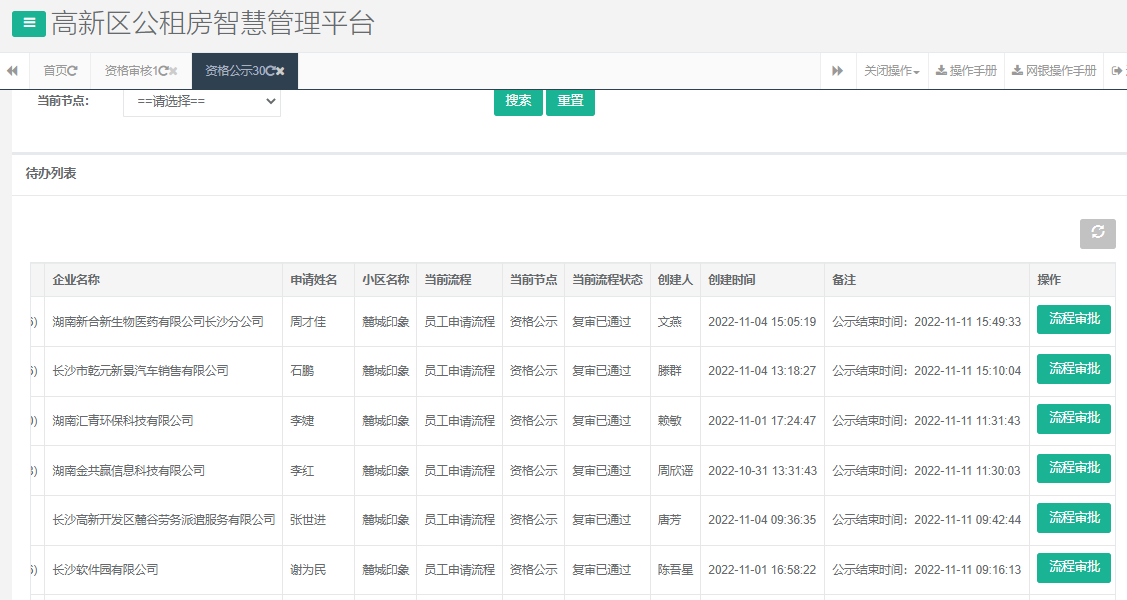Click the download icon beside 网银操作手册
This screenshot has width=1127, height=600.
tap(1017, 71)
